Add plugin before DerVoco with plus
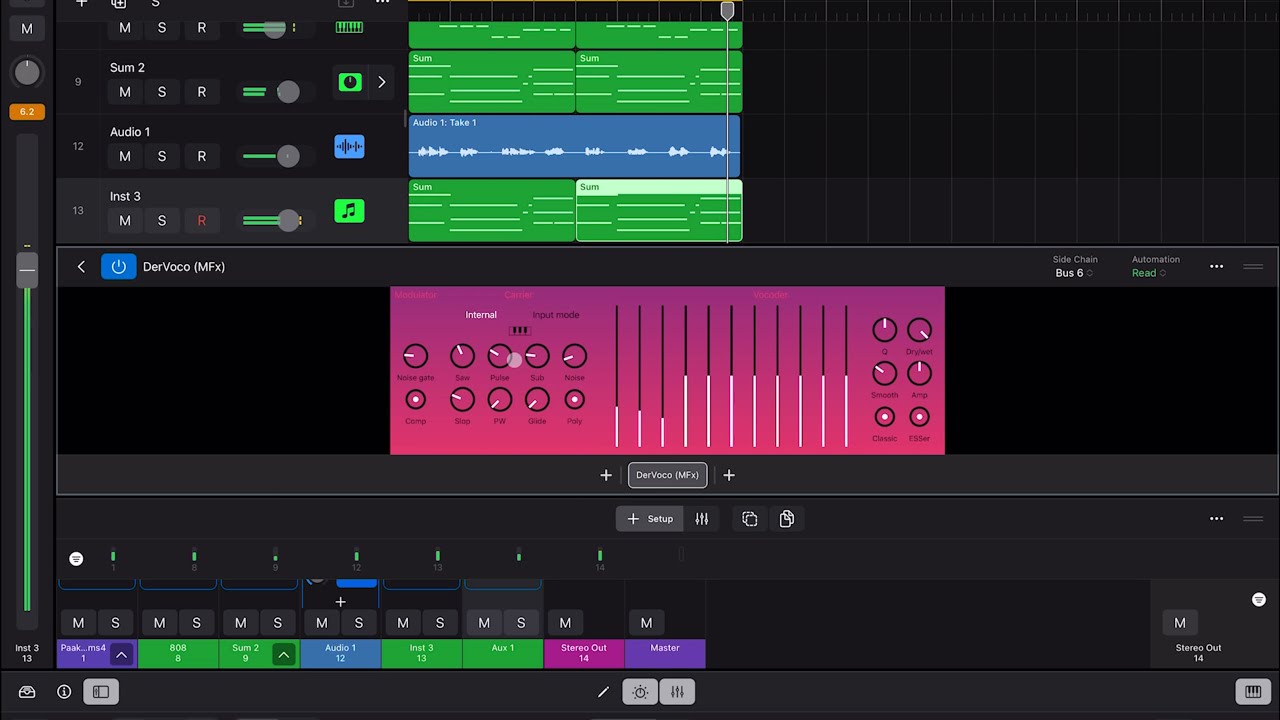Image resolution: width=1280 pixels, height=720 pixels. pos(606,475)
